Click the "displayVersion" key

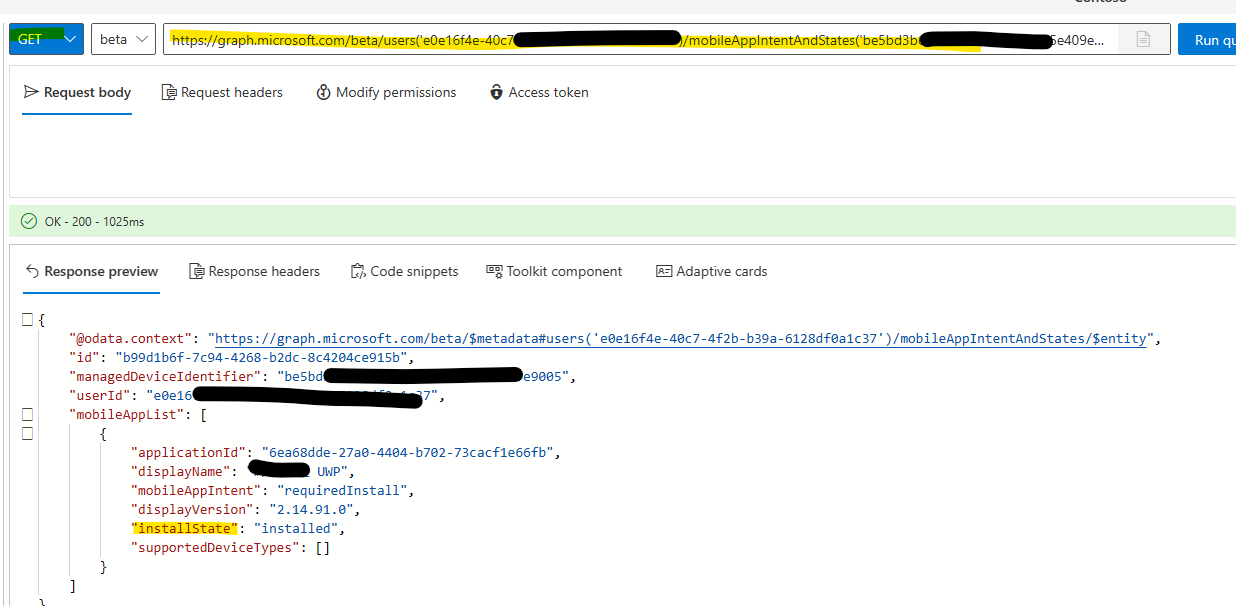point(191,509)
